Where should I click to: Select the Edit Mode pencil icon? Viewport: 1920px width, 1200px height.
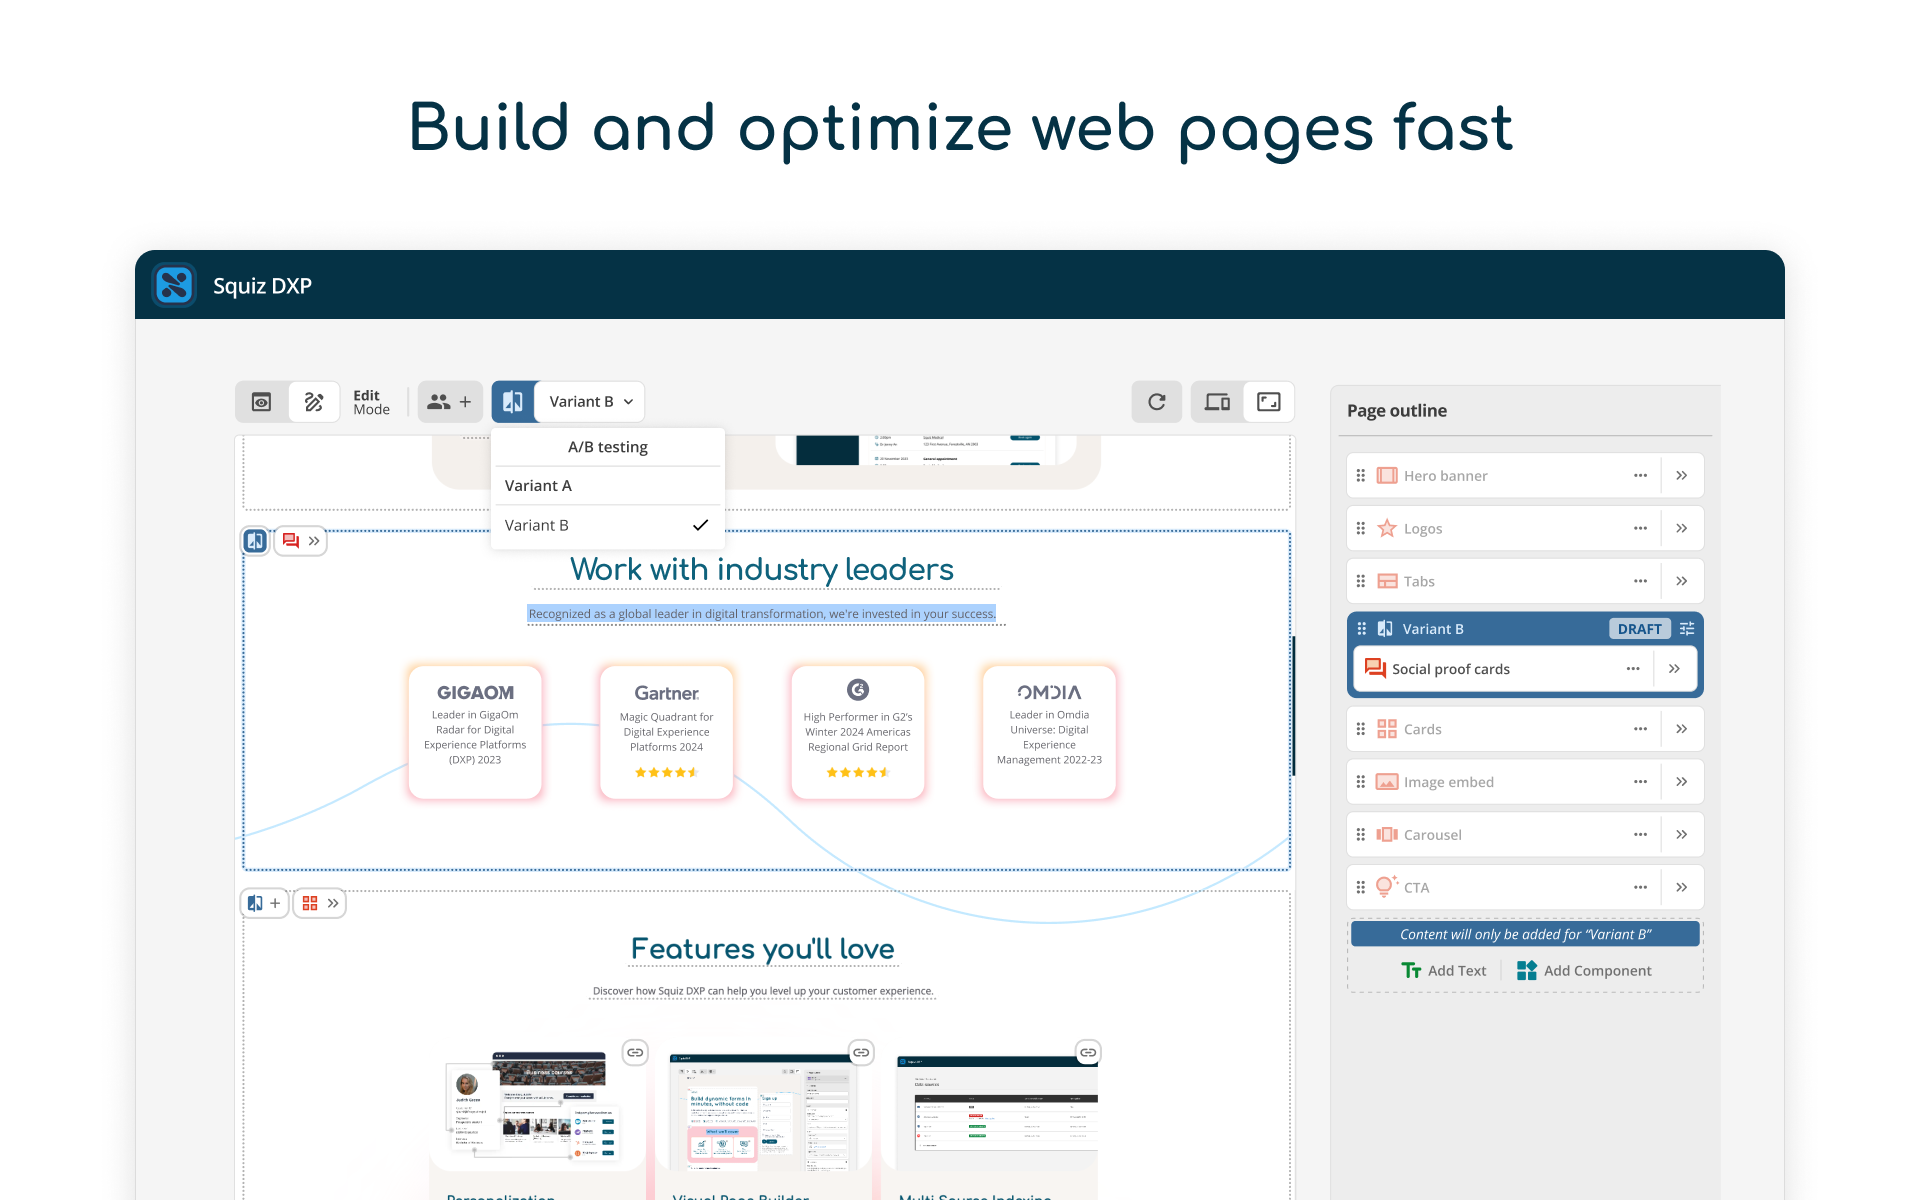click(x=314, y=401)
